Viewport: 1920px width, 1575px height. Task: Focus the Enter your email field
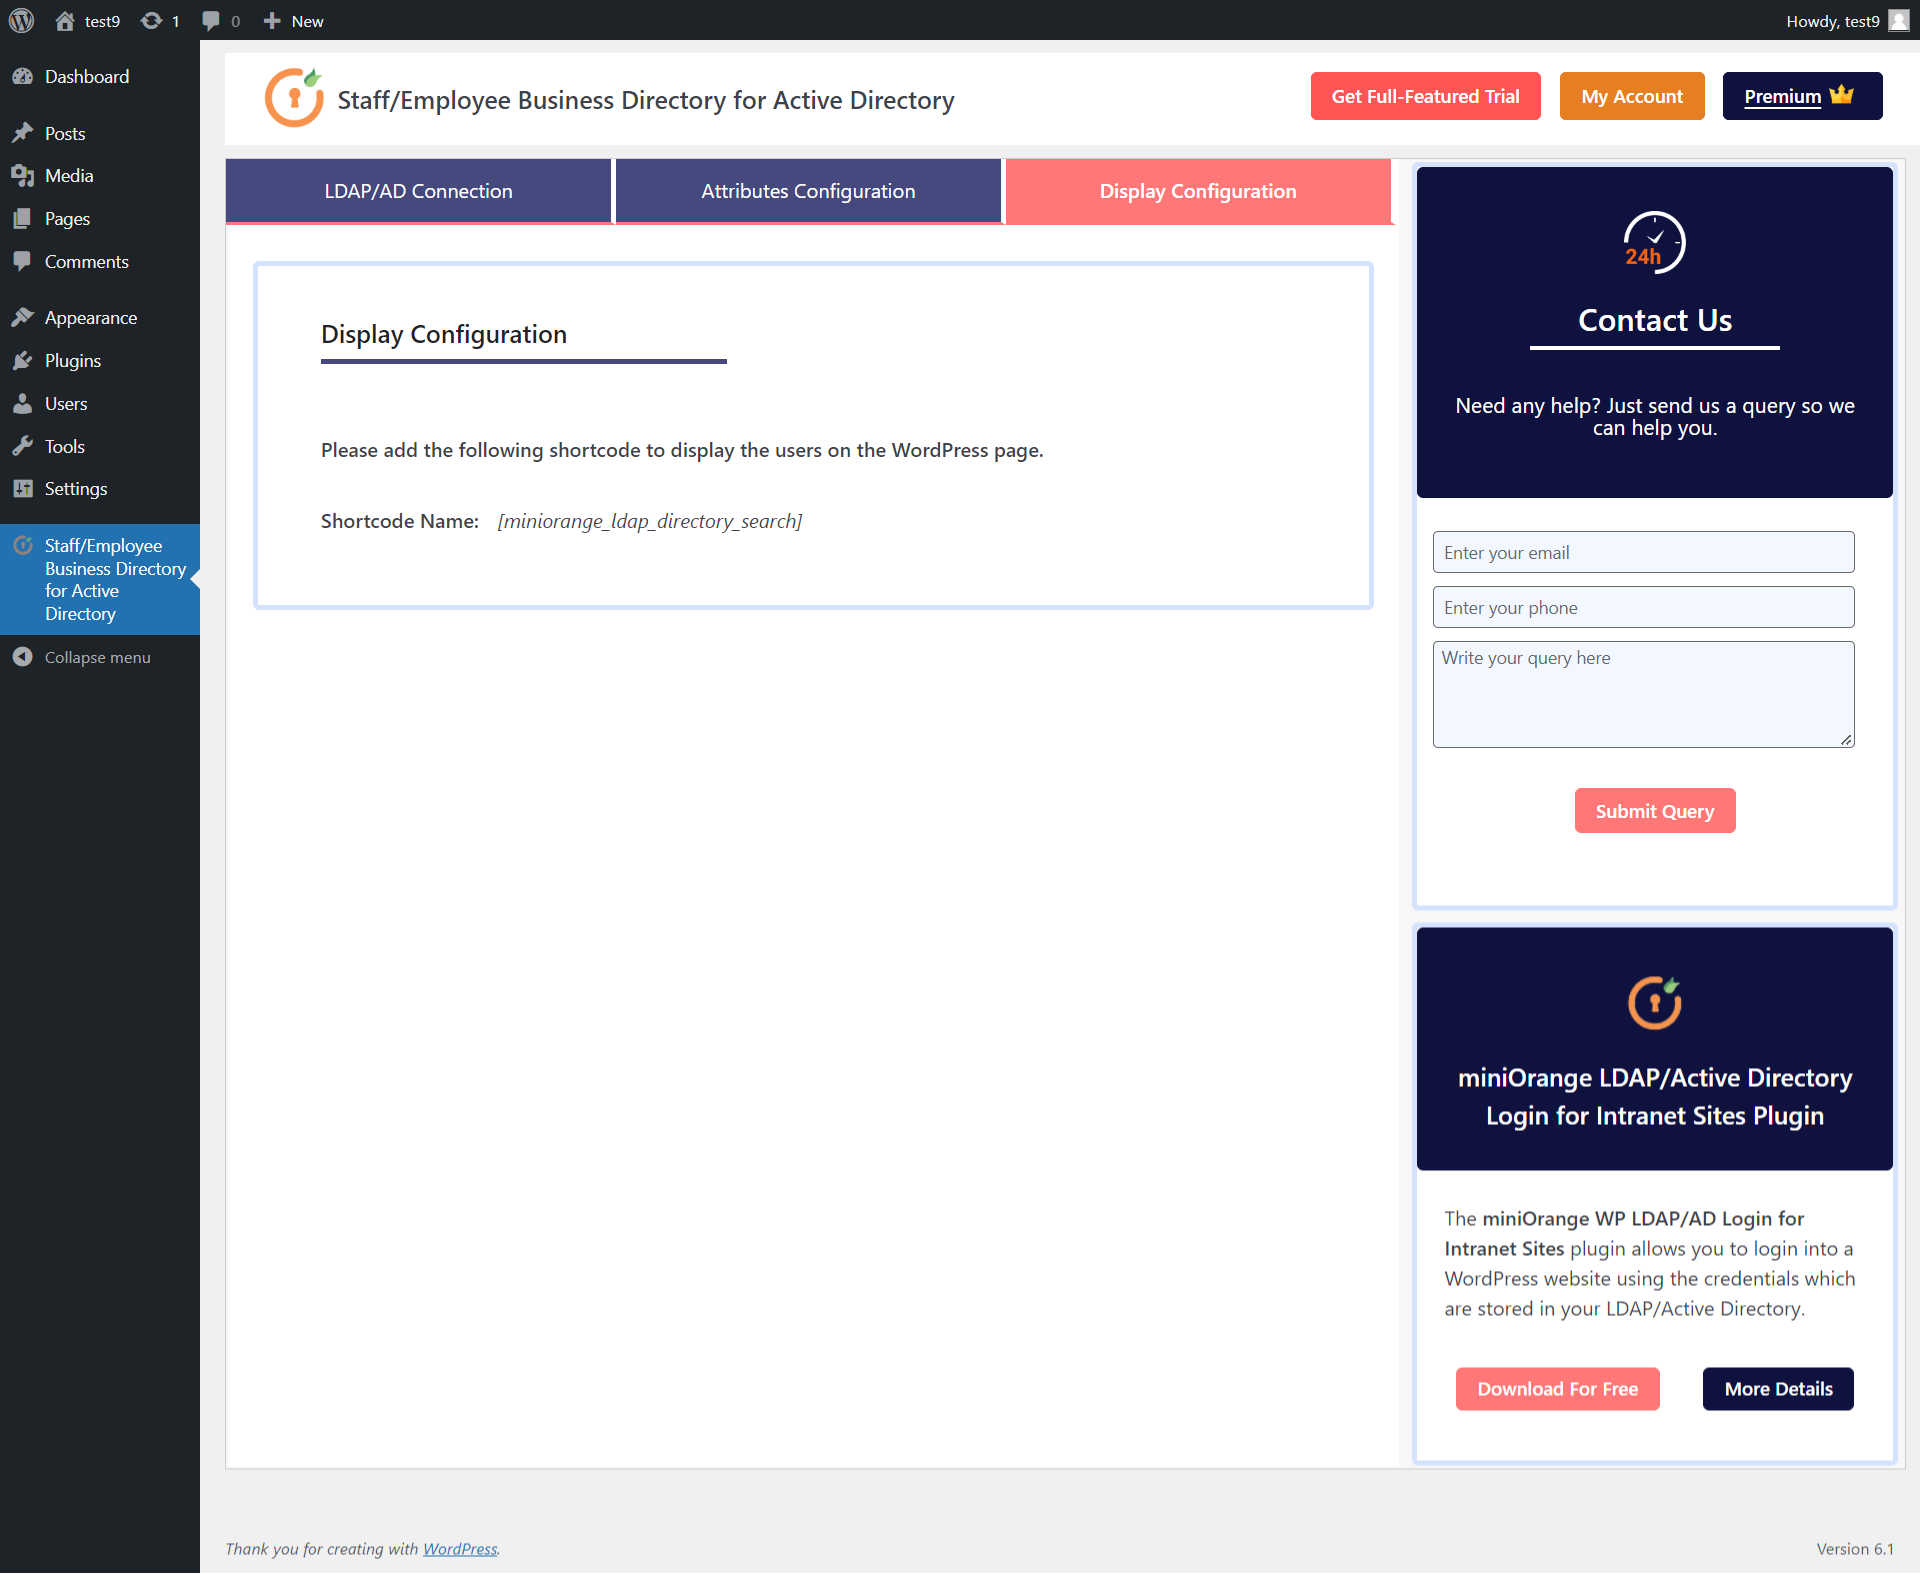pos(1643,552)
